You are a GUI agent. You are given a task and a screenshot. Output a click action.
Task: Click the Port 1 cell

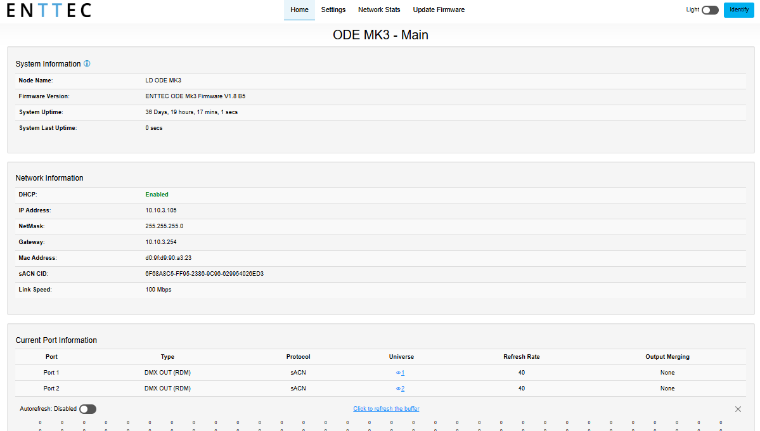(x=51, y=373)
